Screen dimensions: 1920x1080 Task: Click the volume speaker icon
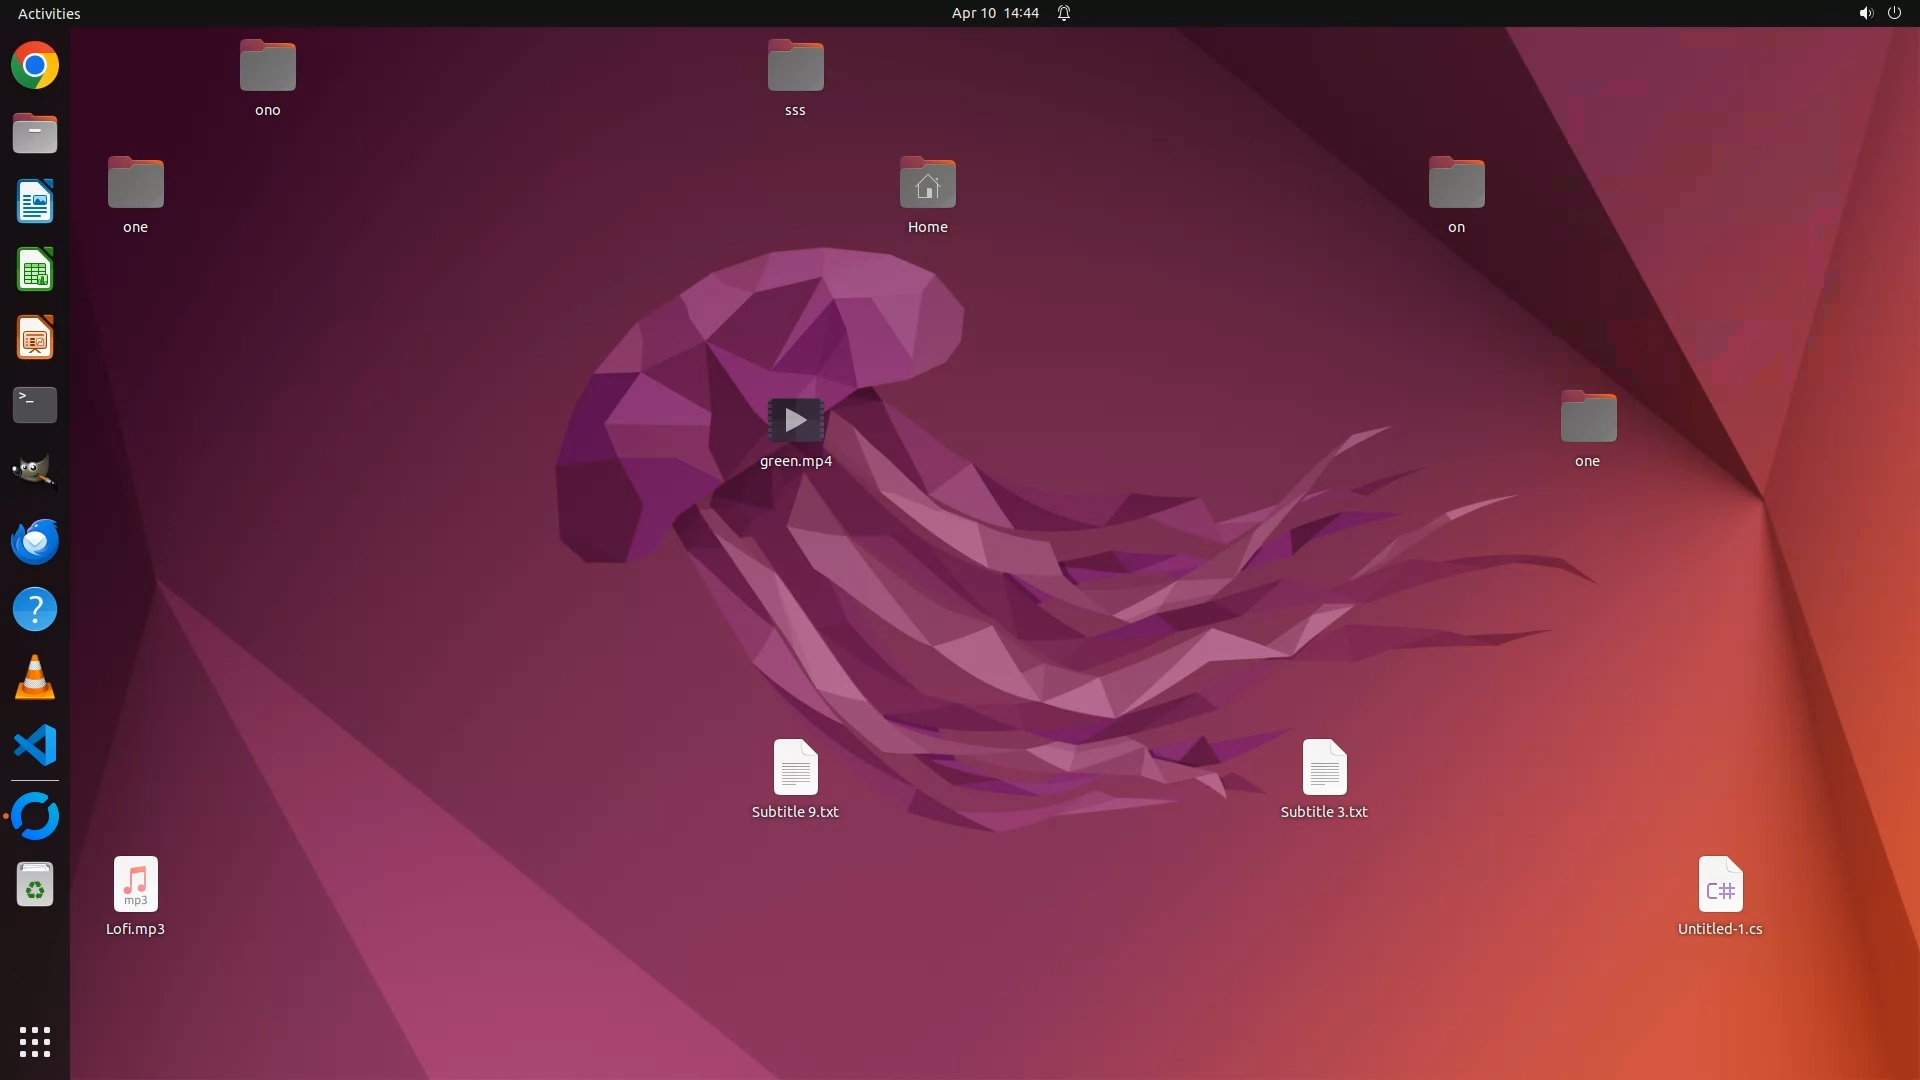pos(1865,13)
